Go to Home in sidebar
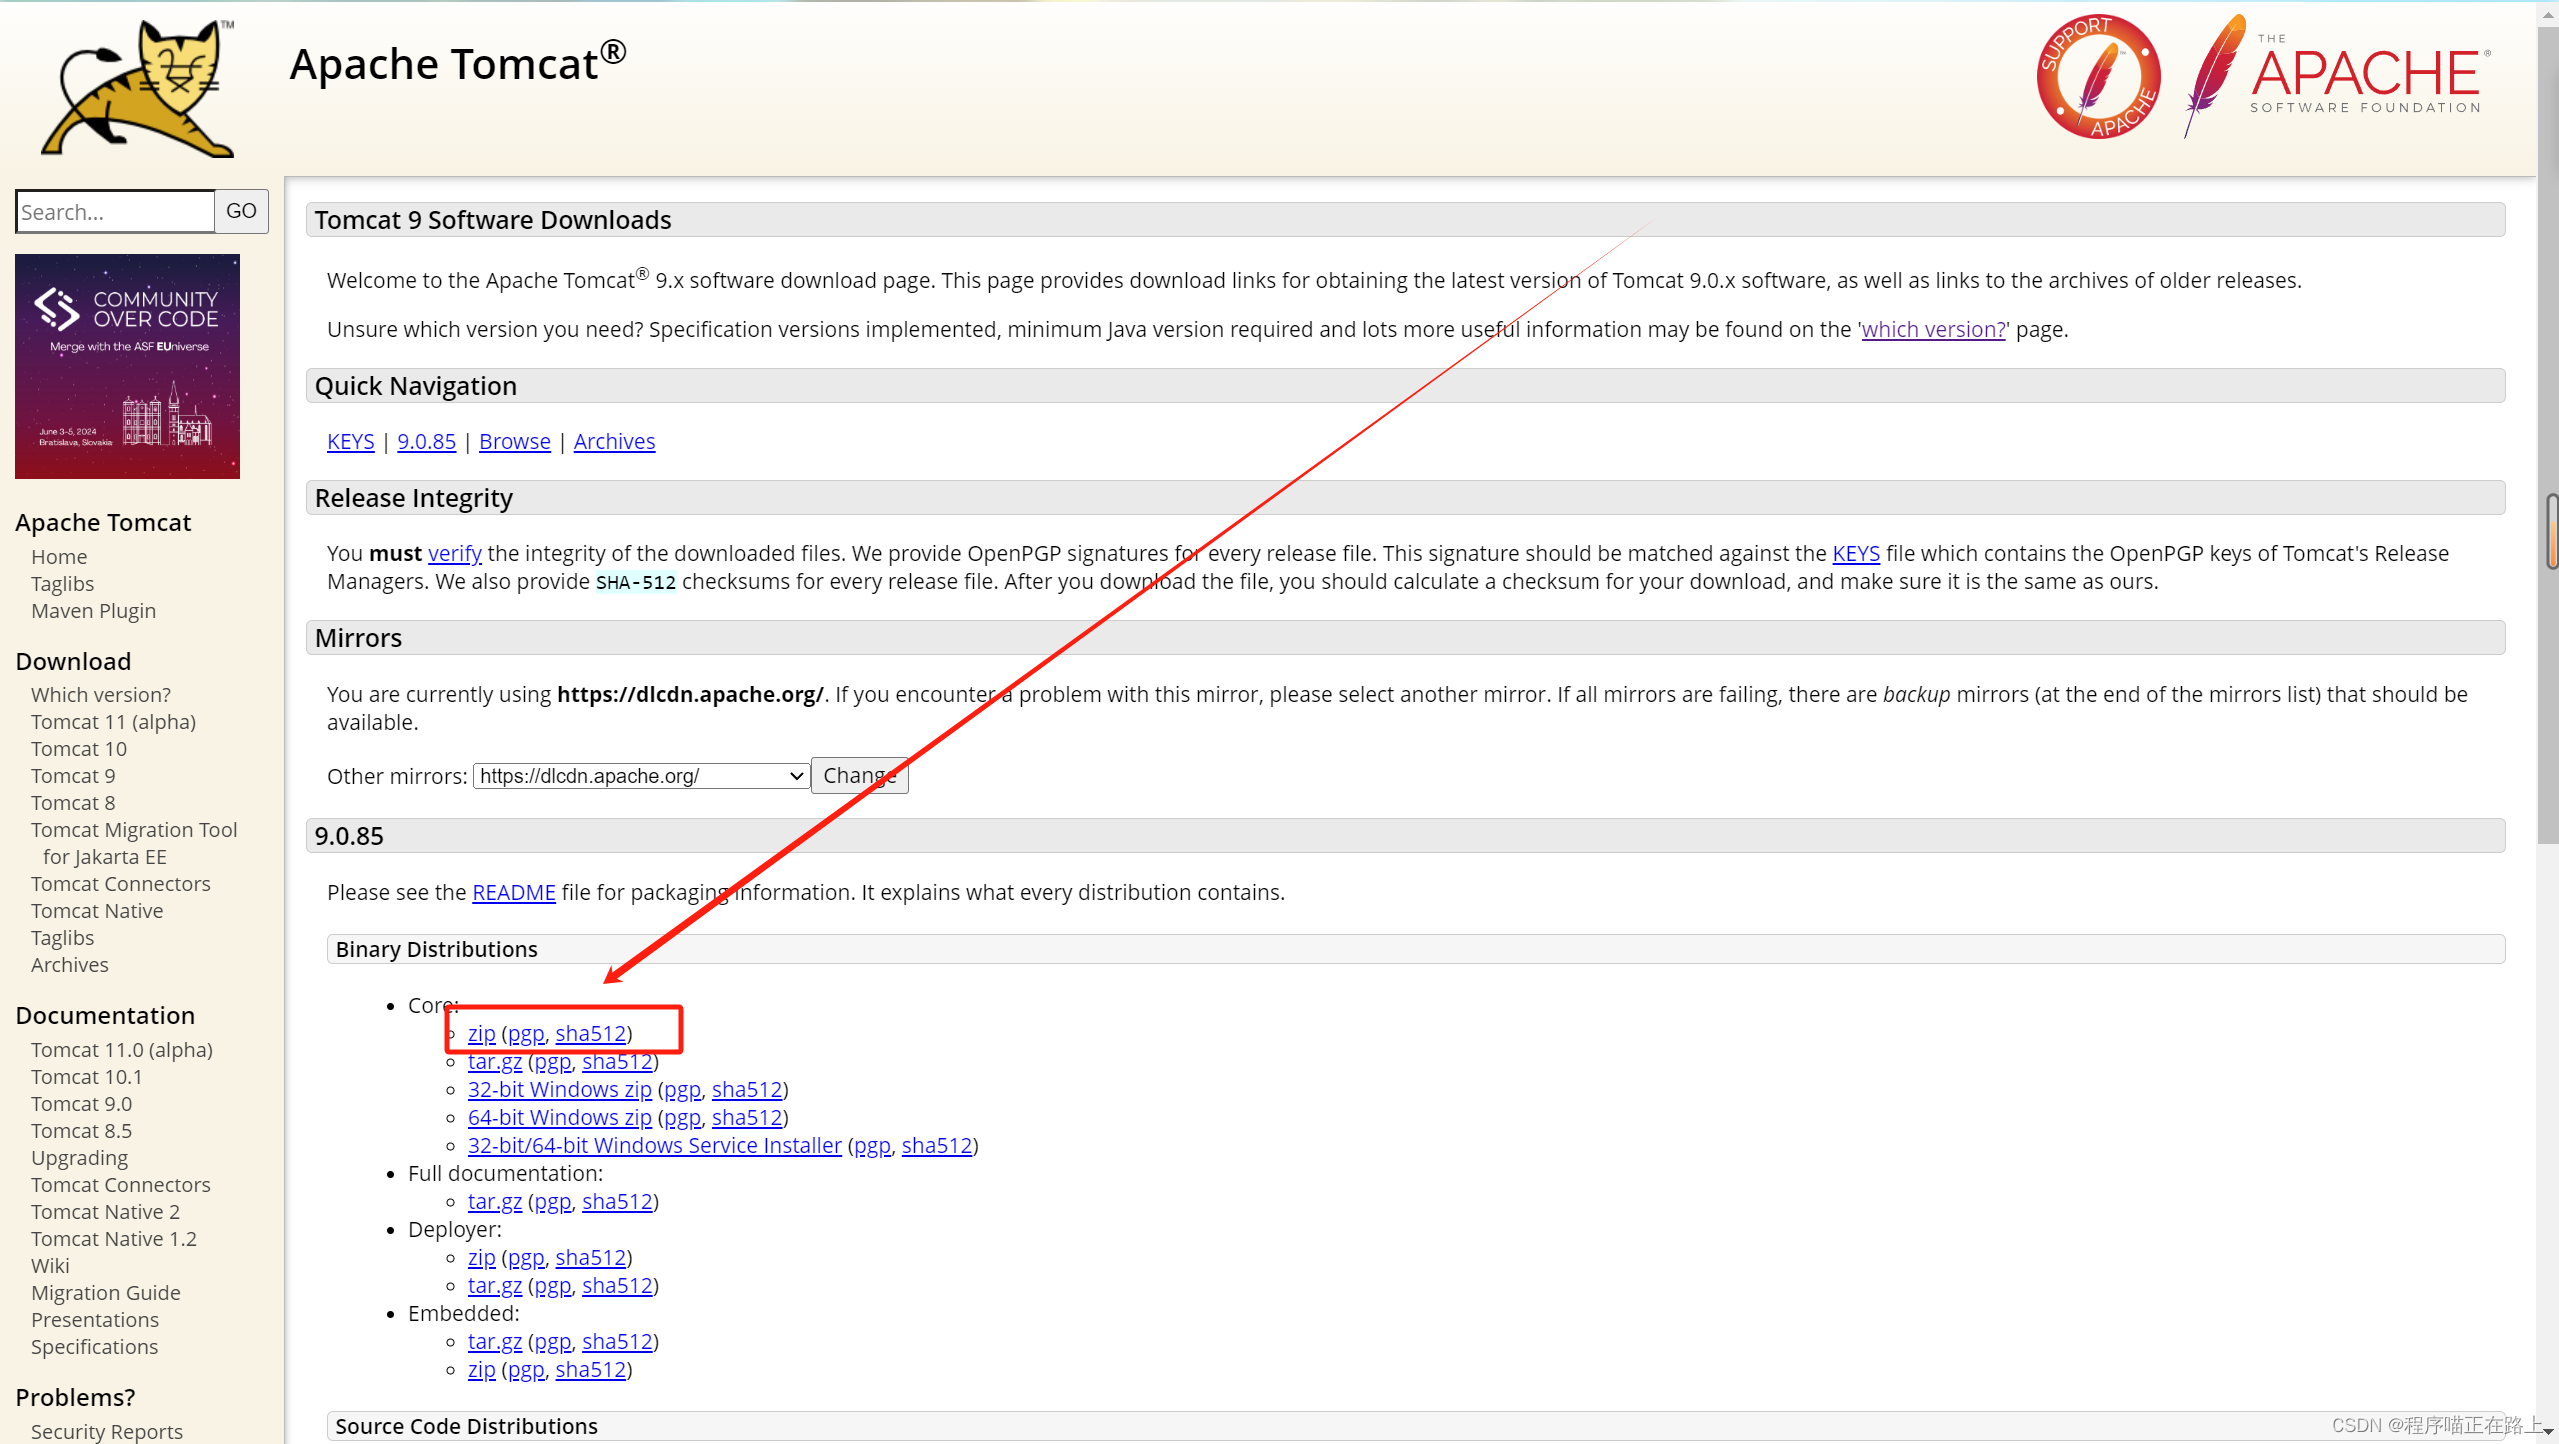The width and height of the screenshot is (2559, 1444). tap(59, 557)
